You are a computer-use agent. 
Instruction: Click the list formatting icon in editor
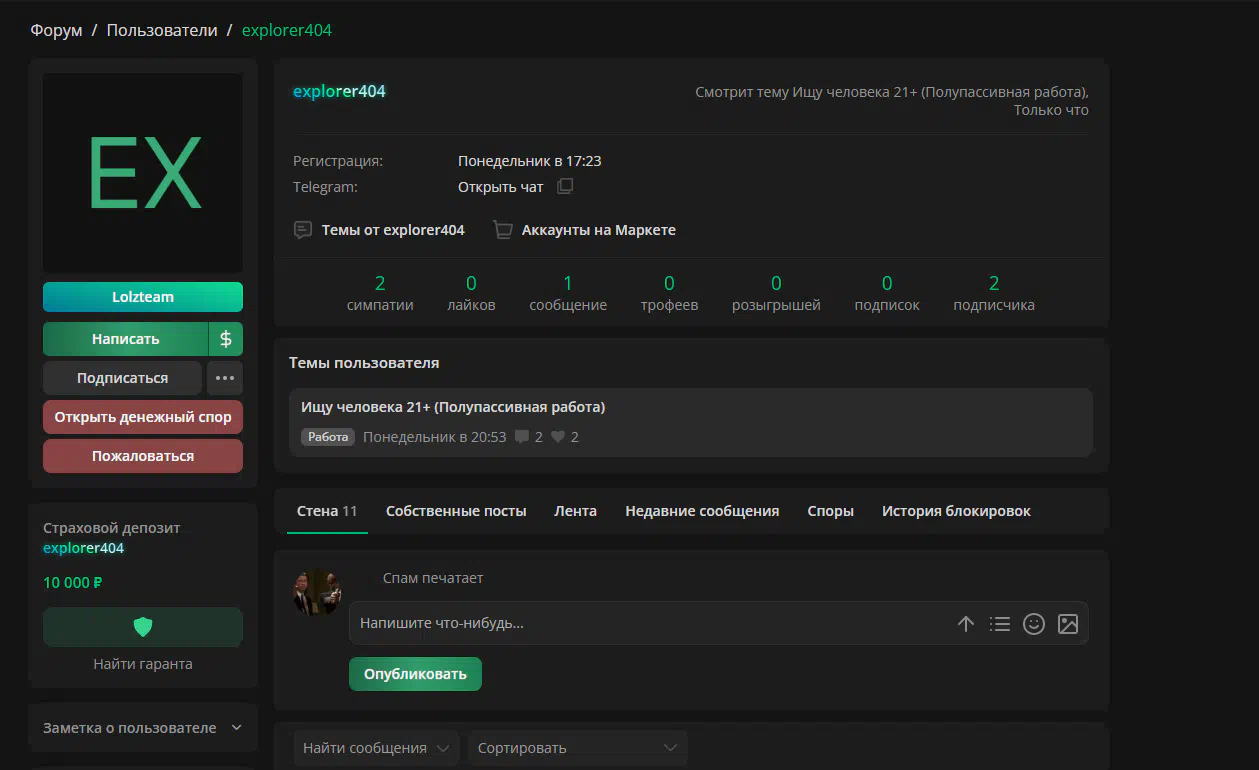(x=999, y=624)
